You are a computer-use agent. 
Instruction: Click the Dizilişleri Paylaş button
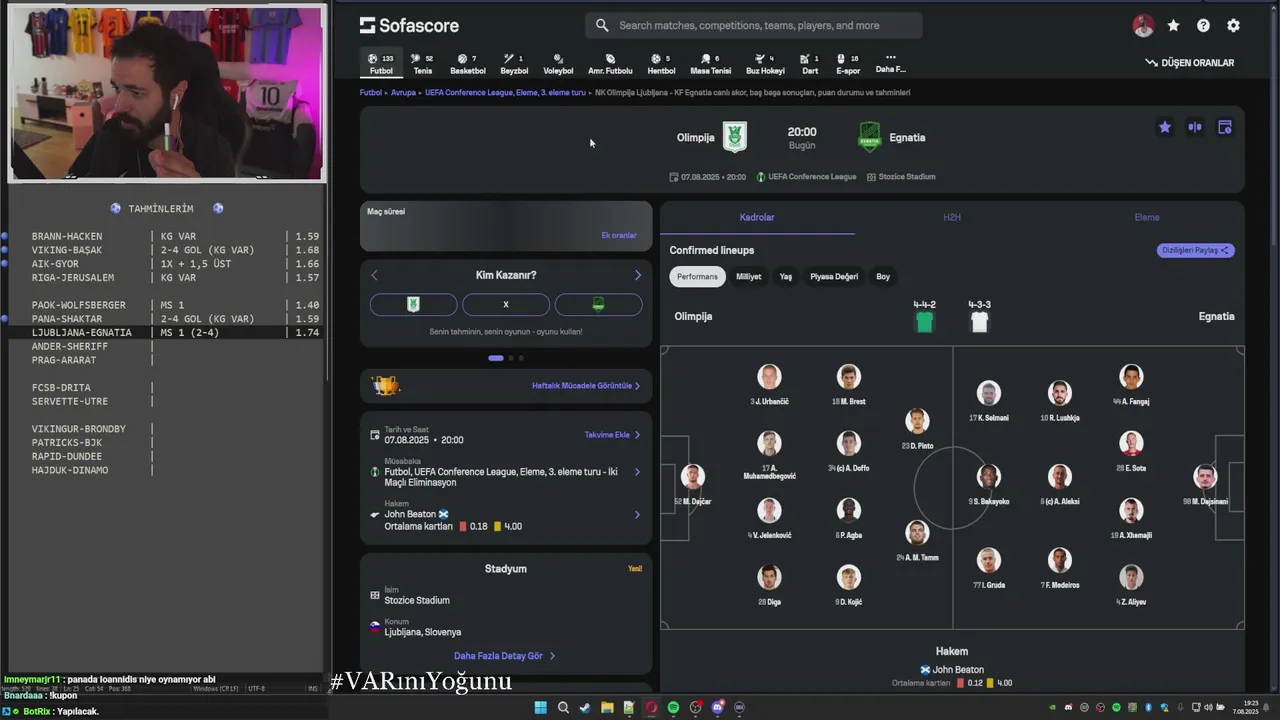click(x=1196, y=250)
